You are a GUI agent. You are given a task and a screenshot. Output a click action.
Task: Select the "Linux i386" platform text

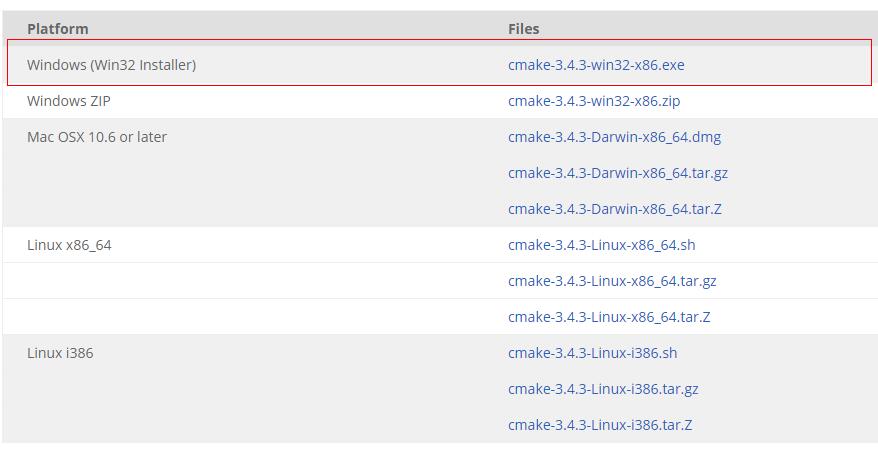point(60,353)
